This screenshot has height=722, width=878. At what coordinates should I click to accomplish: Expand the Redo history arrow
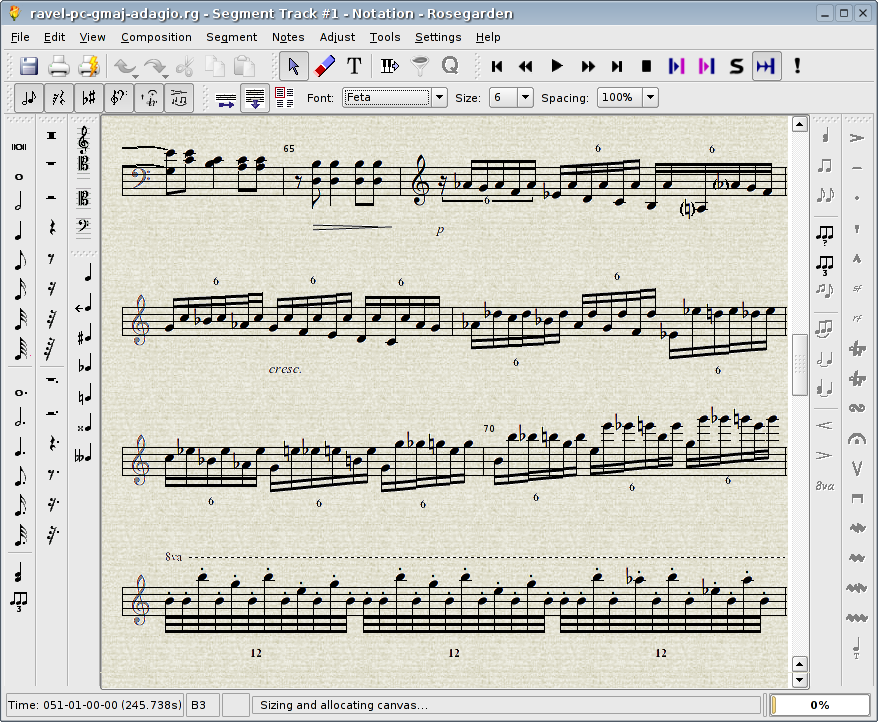[x=165, y=76]
